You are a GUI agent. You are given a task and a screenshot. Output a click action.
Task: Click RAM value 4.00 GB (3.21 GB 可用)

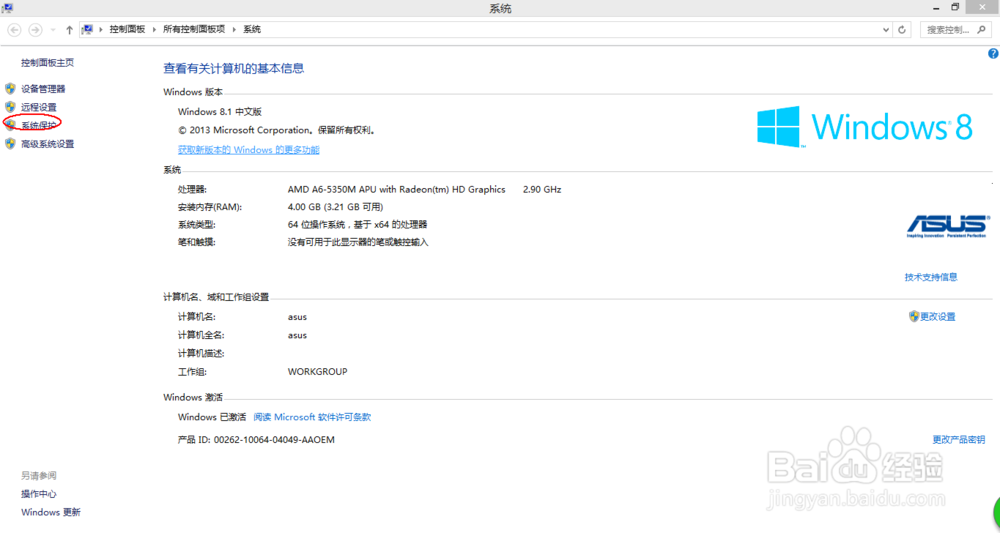335,207
